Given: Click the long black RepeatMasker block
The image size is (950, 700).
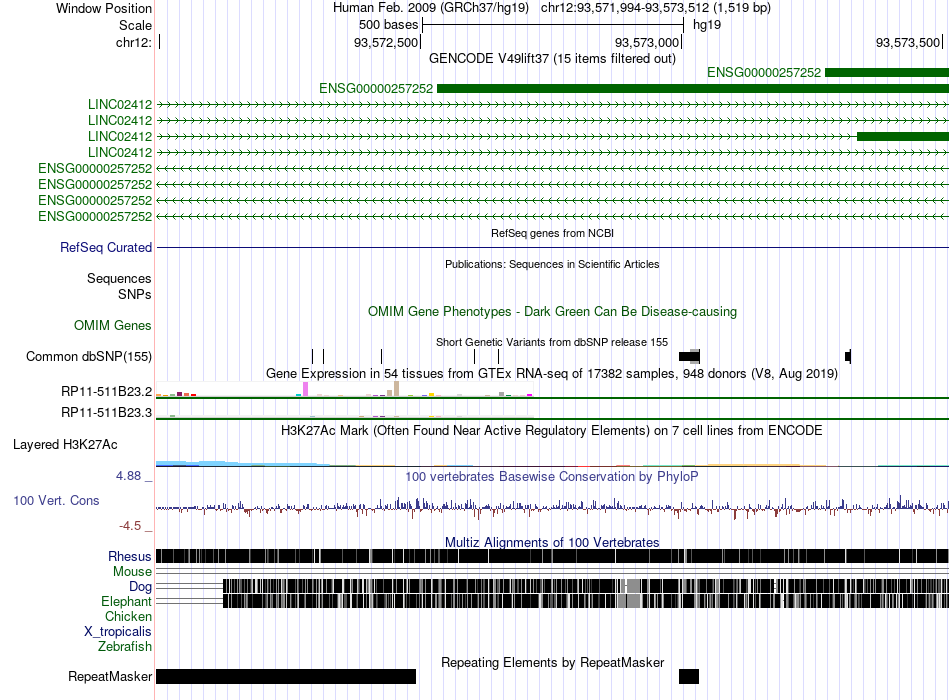Looking at the screenshot, I should pyautogui.click(x=286, y=676).
